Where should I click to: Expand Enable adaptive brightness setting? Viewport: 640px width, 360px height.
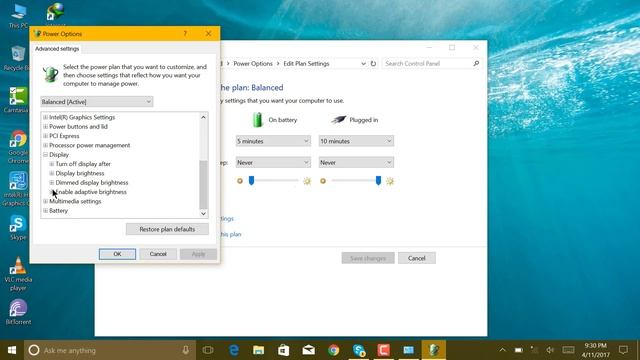coord(52,192)
